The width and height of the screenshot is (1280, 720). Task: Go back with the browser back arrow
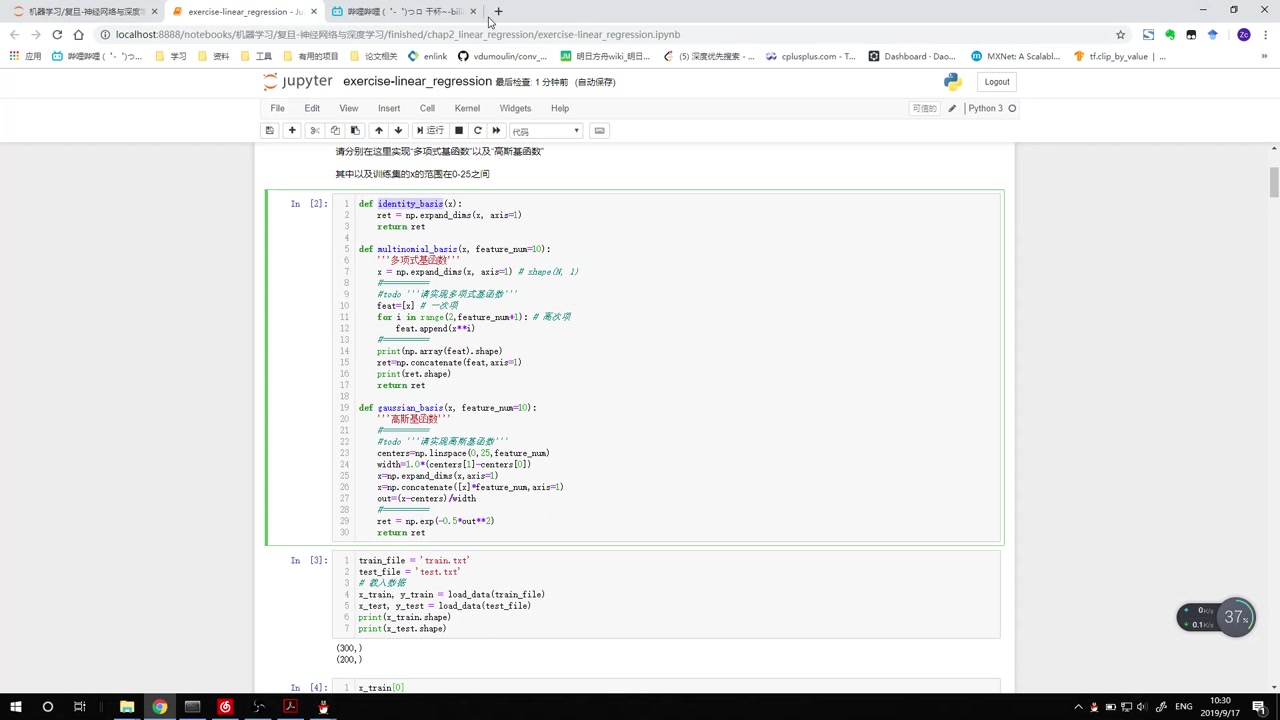[x=14, y=34]
